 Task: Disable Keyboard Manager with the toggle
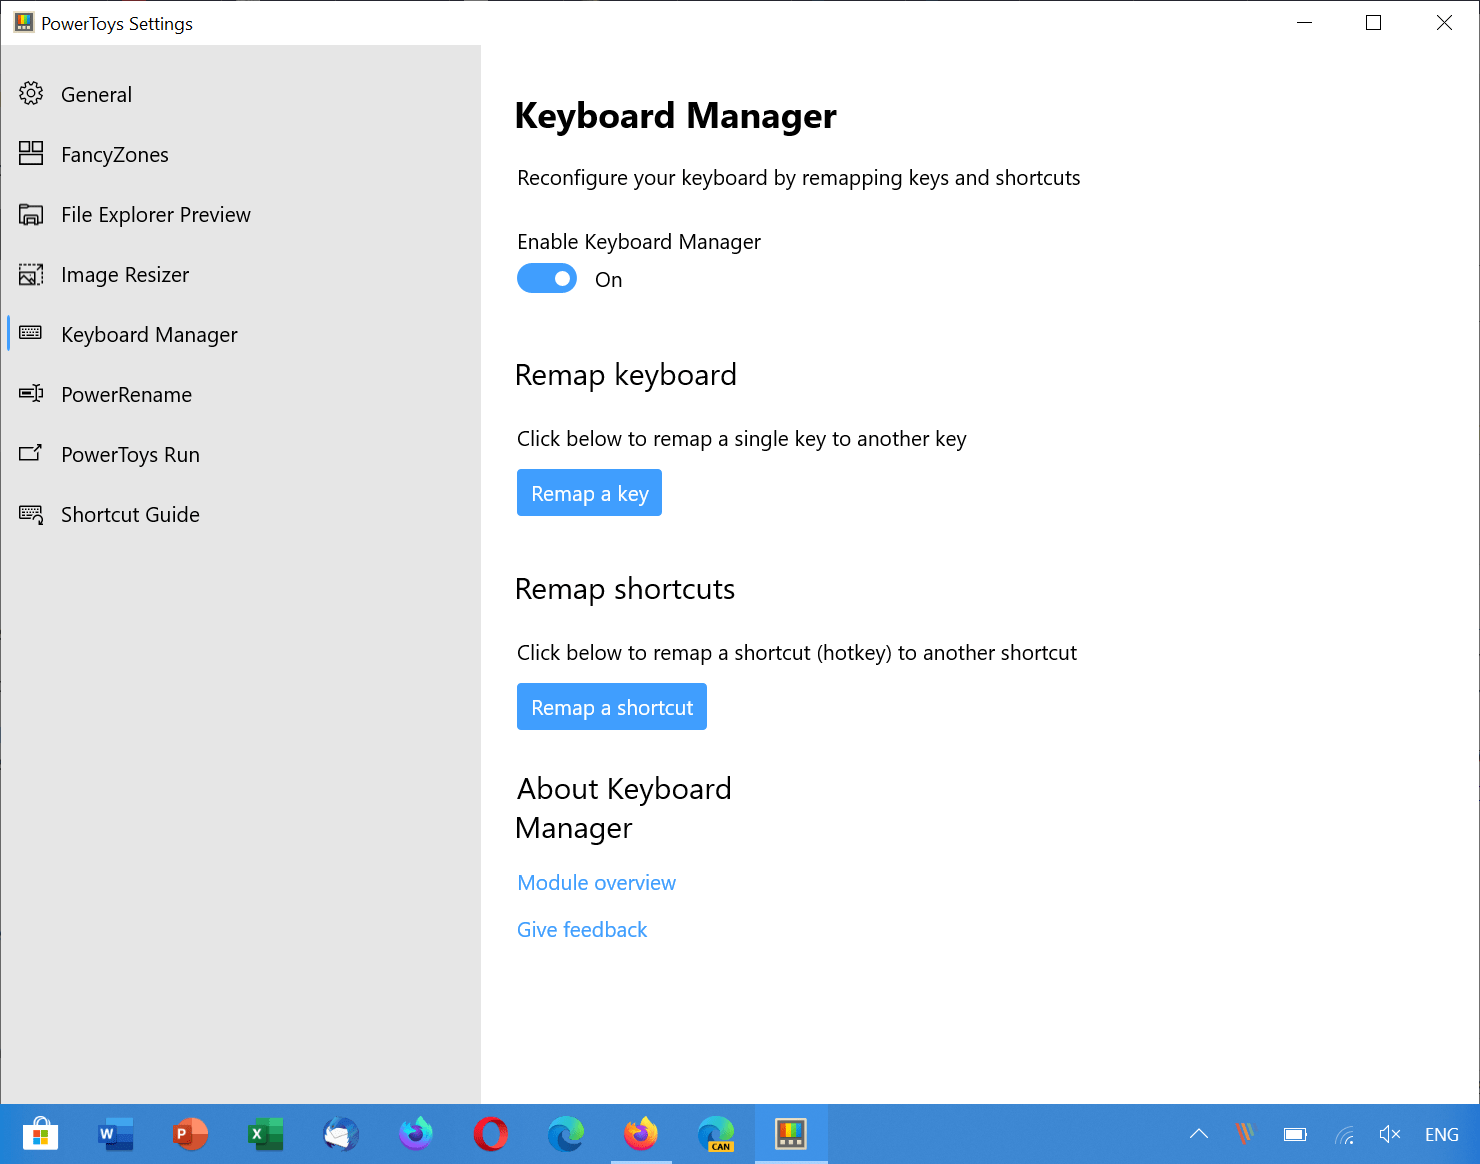click(x=547, y=278)
